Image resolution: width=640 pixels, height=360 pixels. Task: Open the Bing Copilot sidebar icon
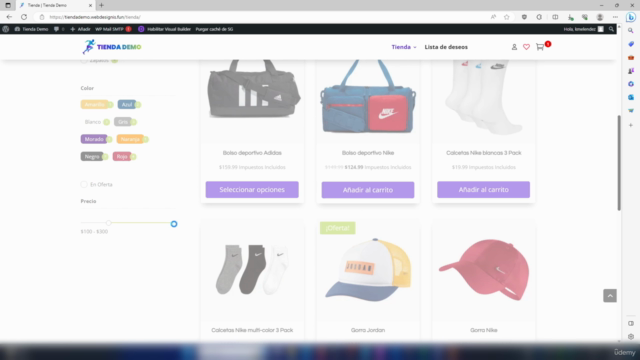click(x=631, y=17)
